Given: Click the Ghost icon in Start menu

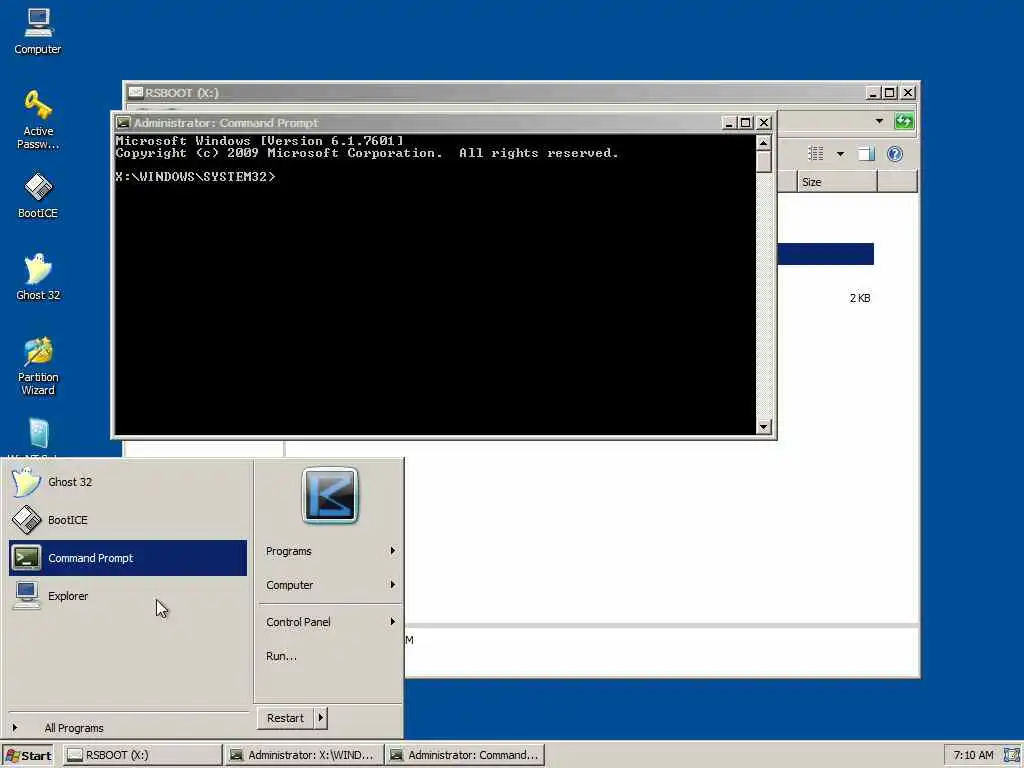Looking at the screenshot, I should click(x=26, y=482).
